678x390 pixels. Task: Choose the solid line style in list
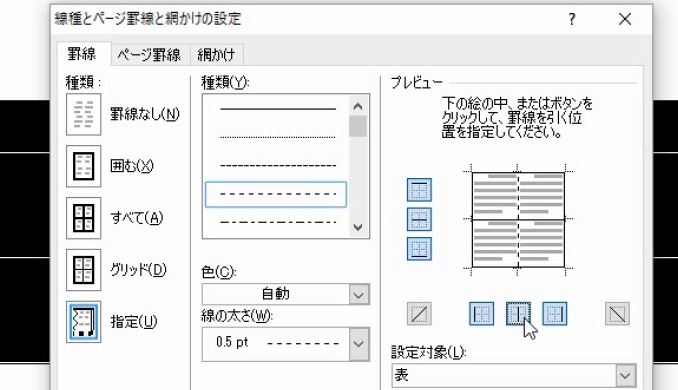coord(278,109)
